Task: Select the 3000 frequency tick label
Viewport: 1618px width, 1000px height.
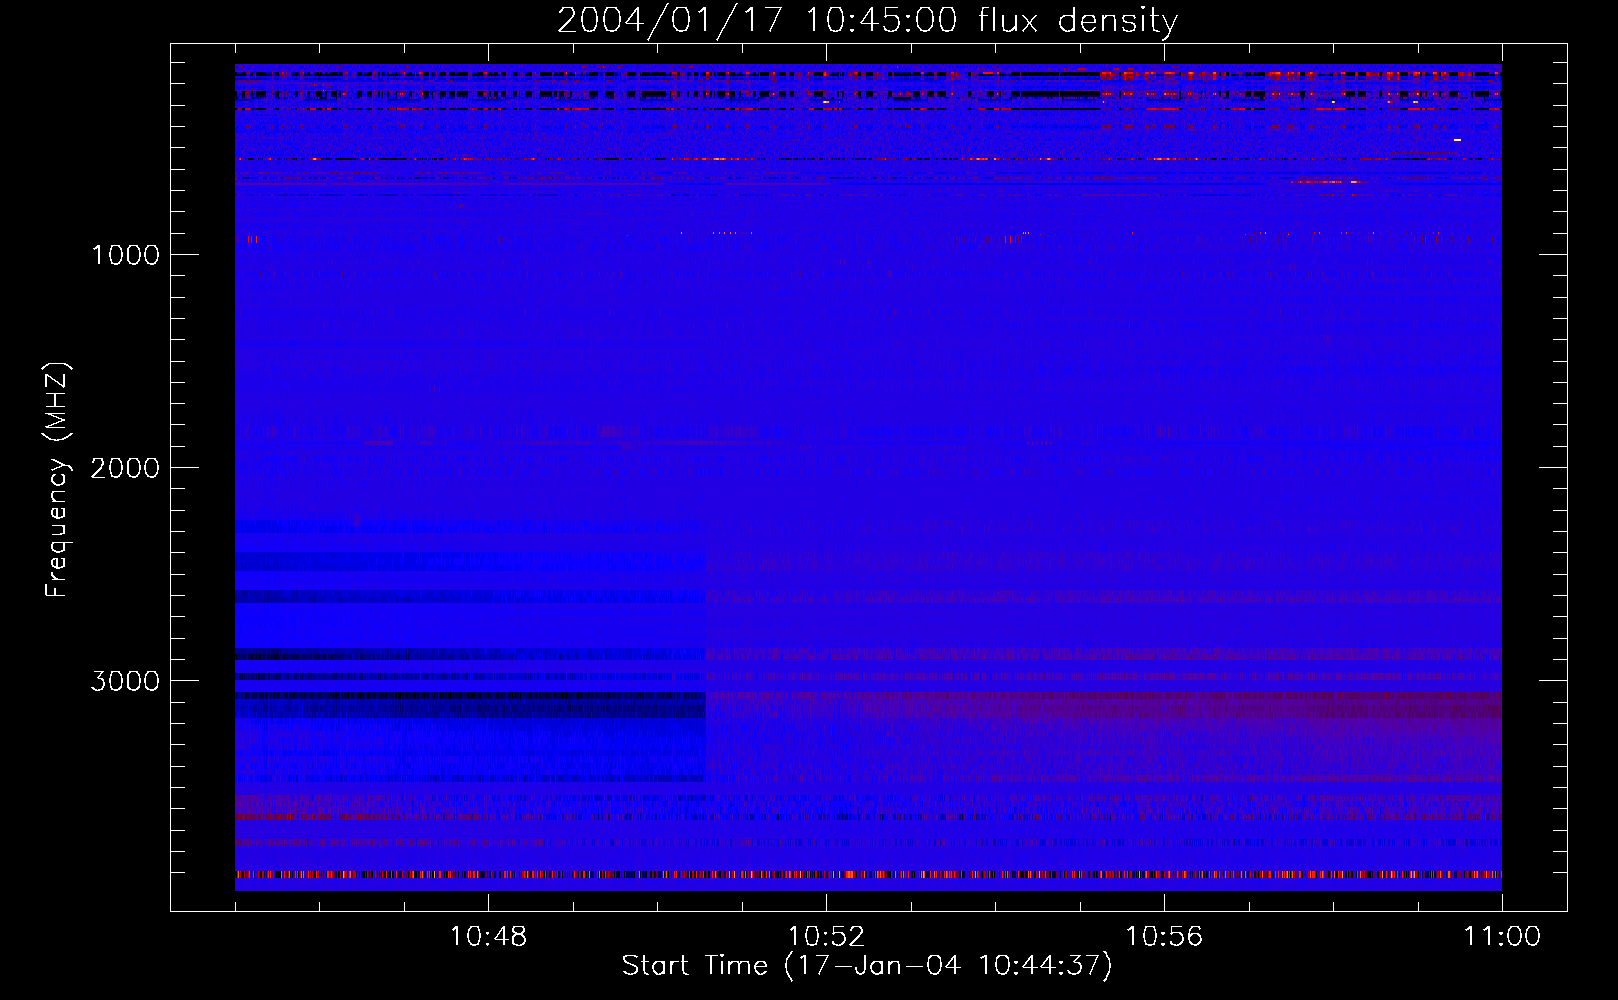Action: pos(126,681)
